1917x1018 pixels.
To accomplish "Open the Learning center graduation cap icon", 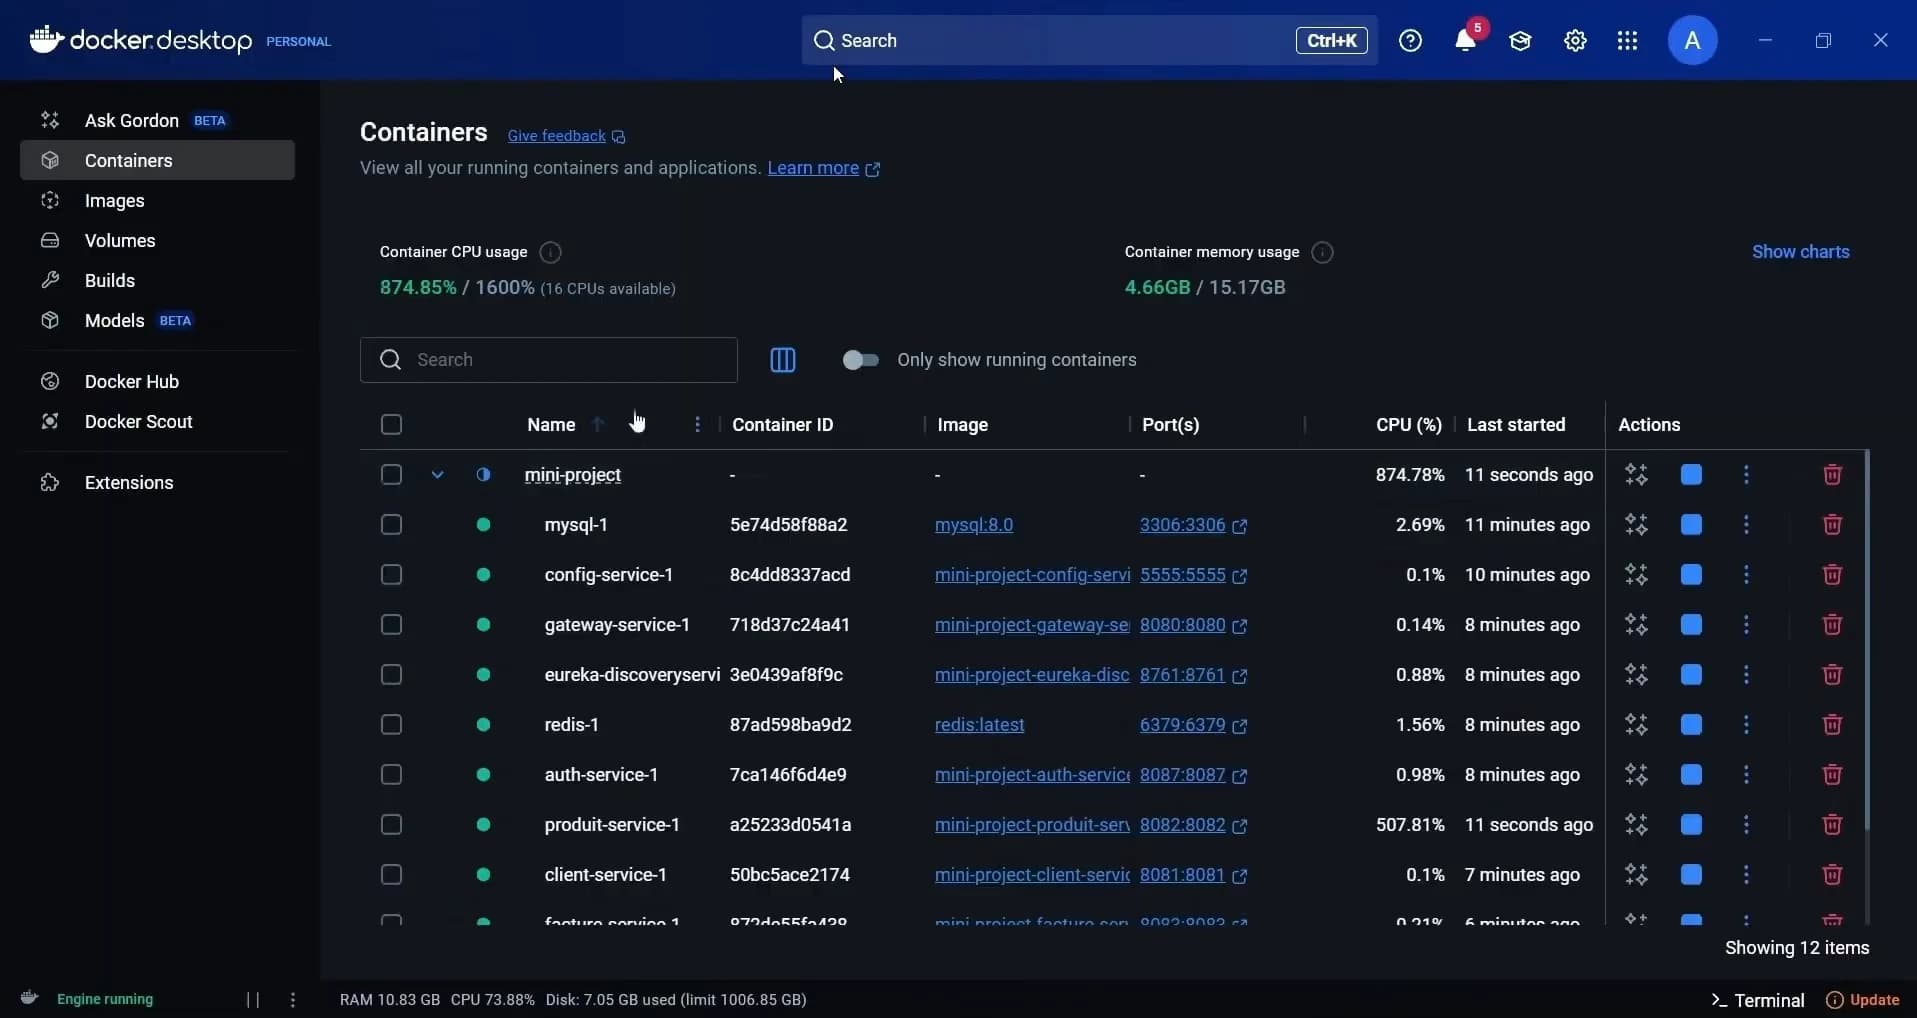I will click(1520, 41).
